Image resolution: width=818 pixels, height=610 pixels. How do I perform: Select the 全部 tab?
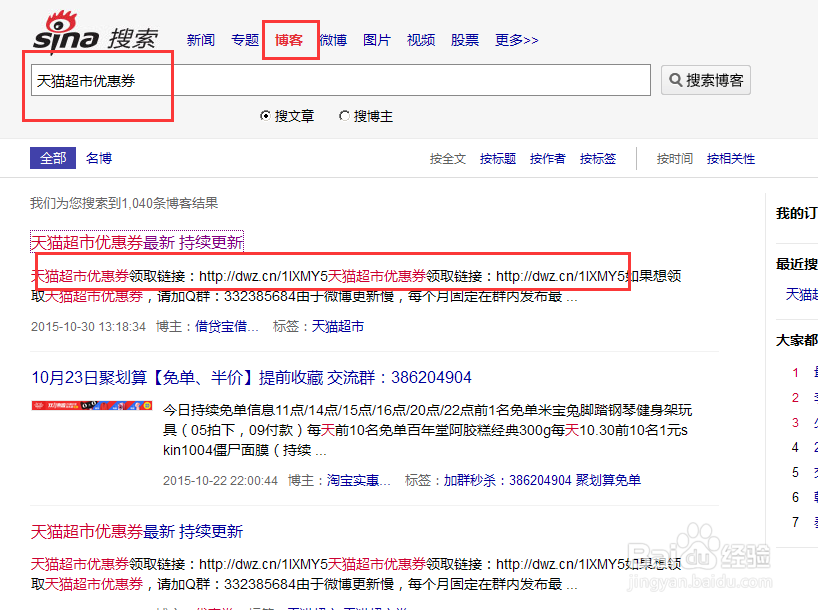(x=52, y=158)
